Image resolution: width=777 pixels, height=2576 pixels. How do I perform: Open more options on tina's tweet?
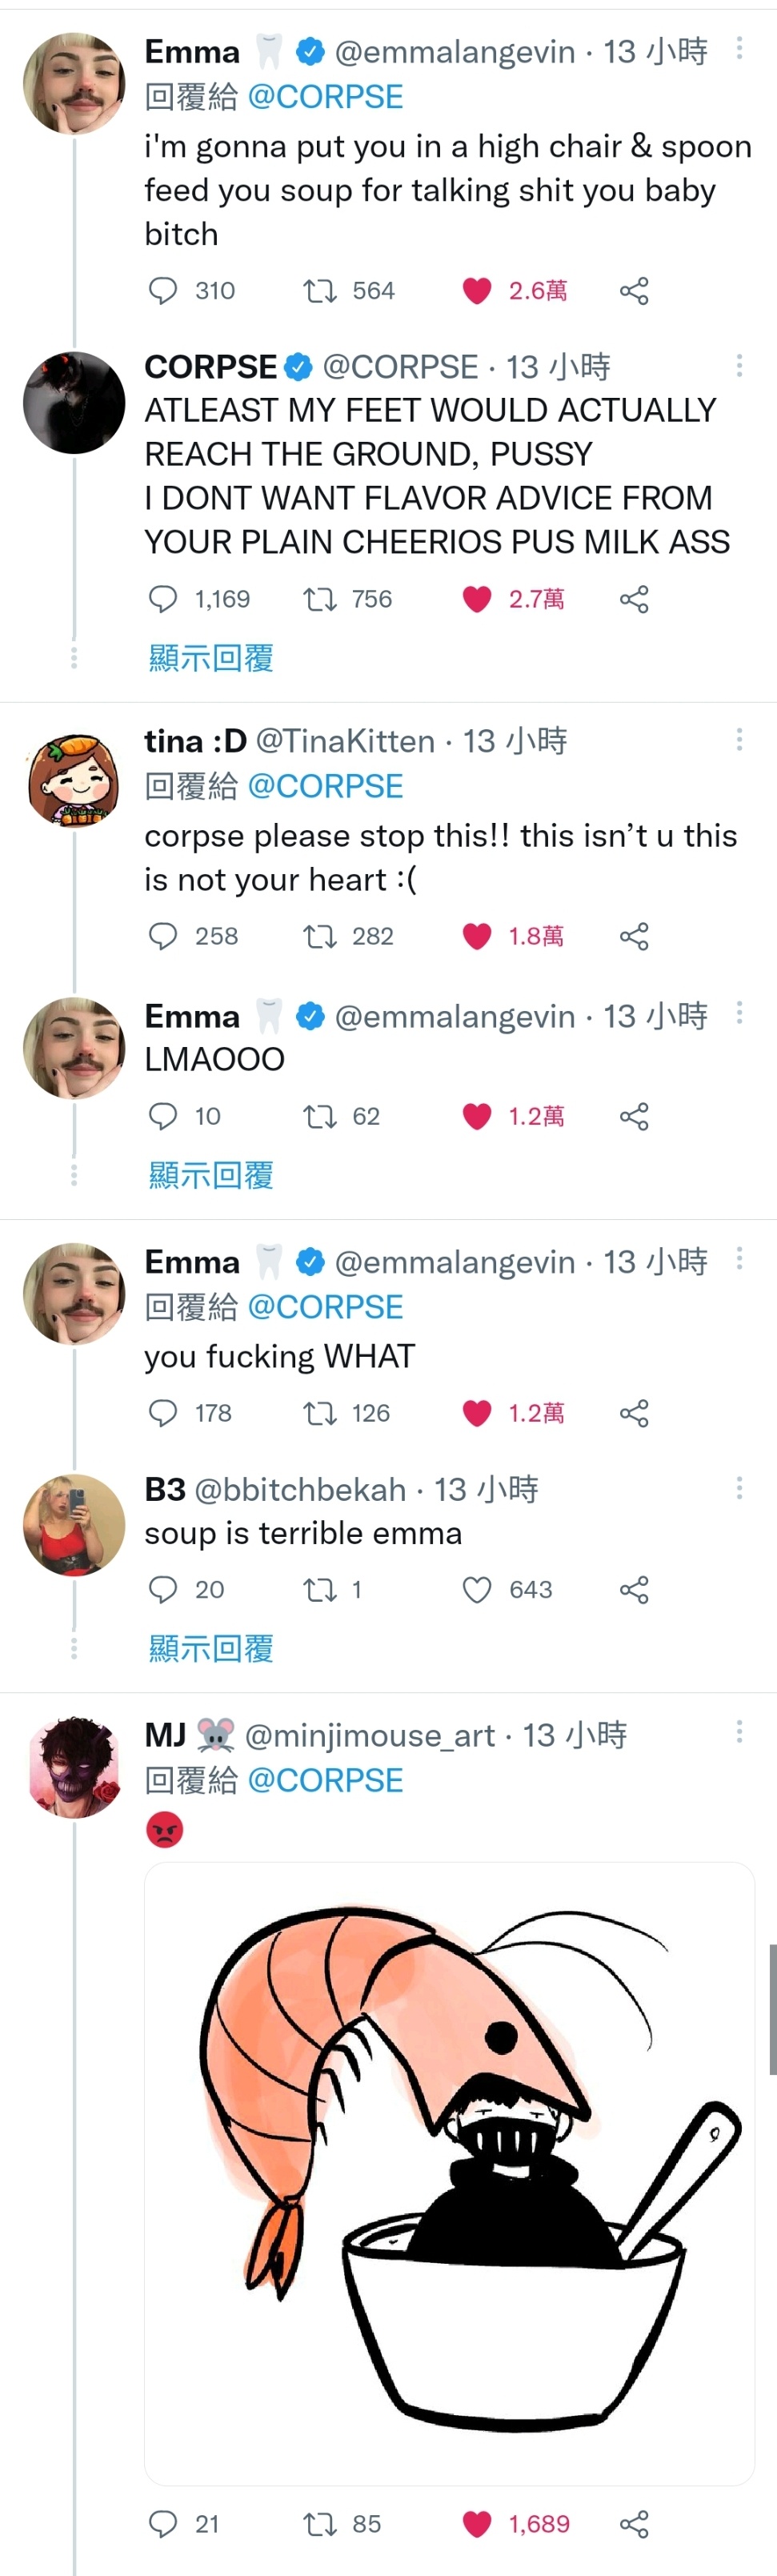[739, 739]
